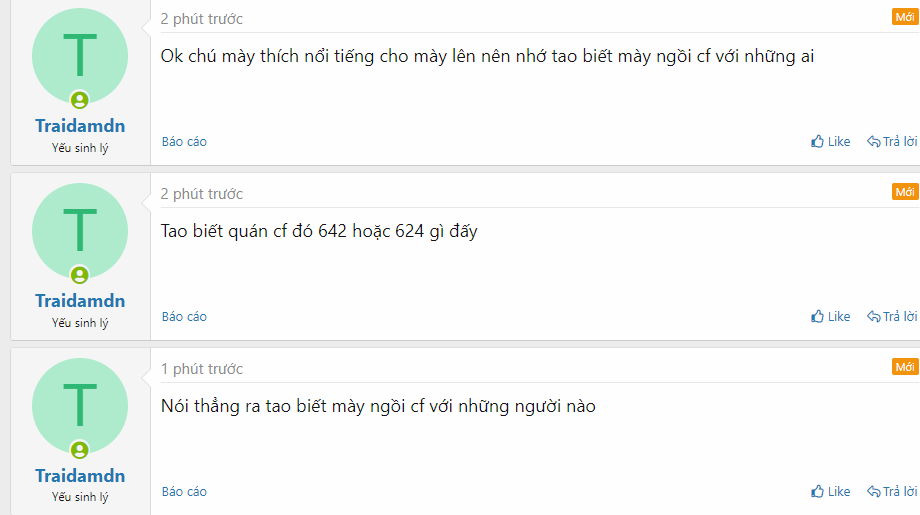This screenshot has height=515, width=920.
Task: Click the Mới badge on the first post
Action: pyautogui.click(x=905, y=17)
